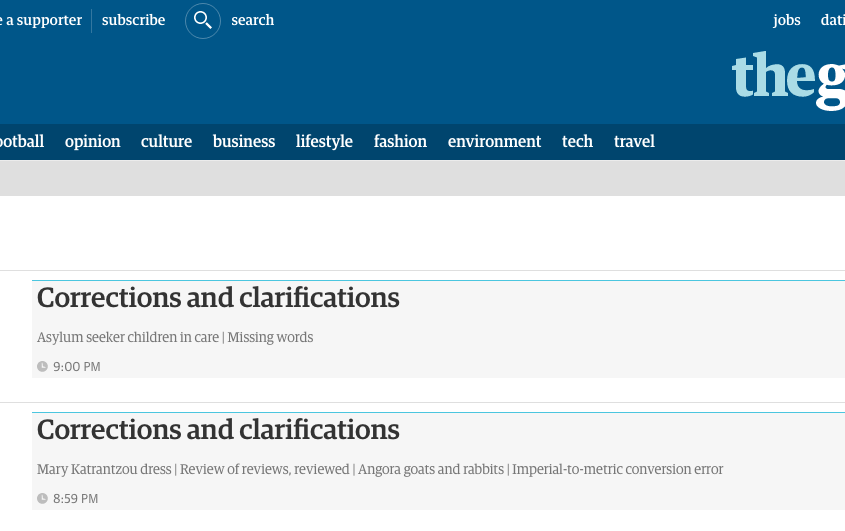Click the clock icon beside 8:59 PM

pos(42,499)
